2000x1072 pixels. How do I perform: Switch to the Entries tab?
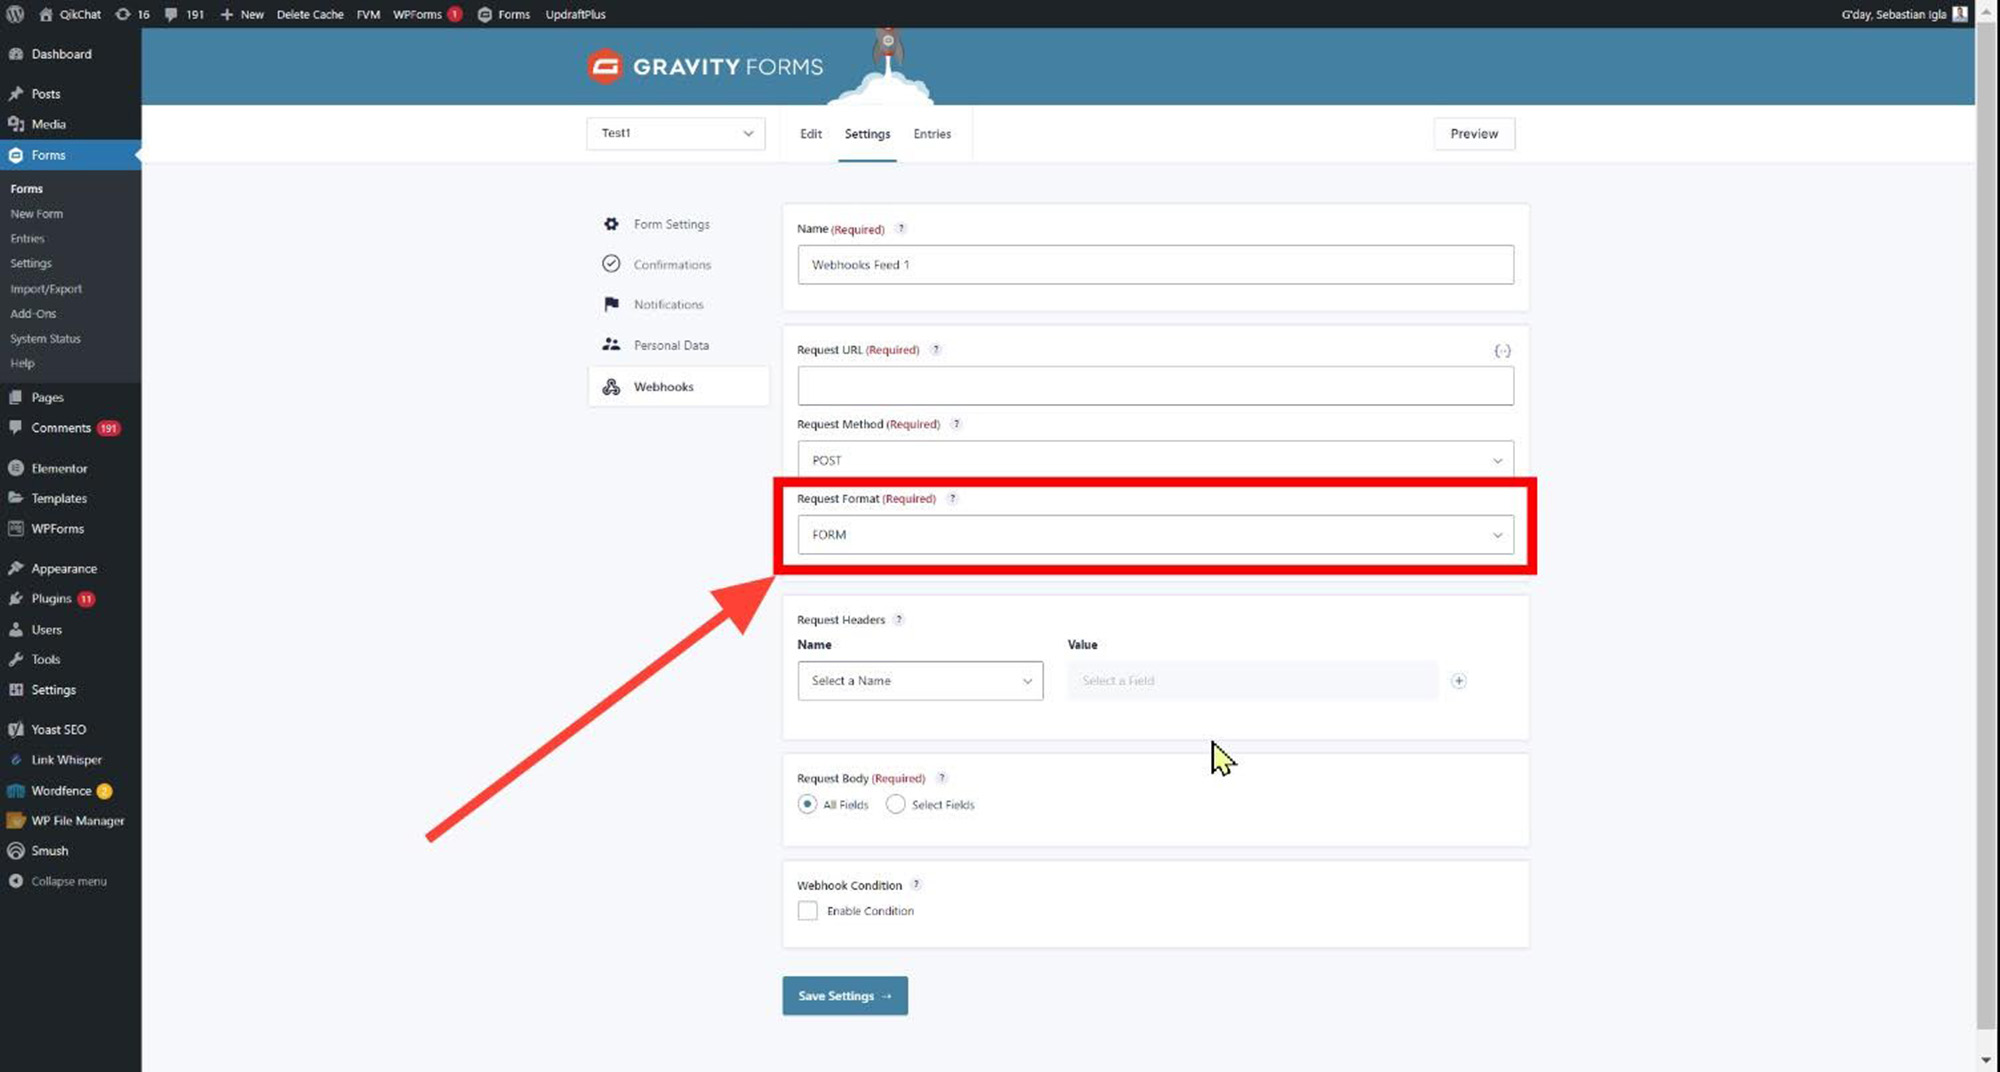(x=932, y=134)
